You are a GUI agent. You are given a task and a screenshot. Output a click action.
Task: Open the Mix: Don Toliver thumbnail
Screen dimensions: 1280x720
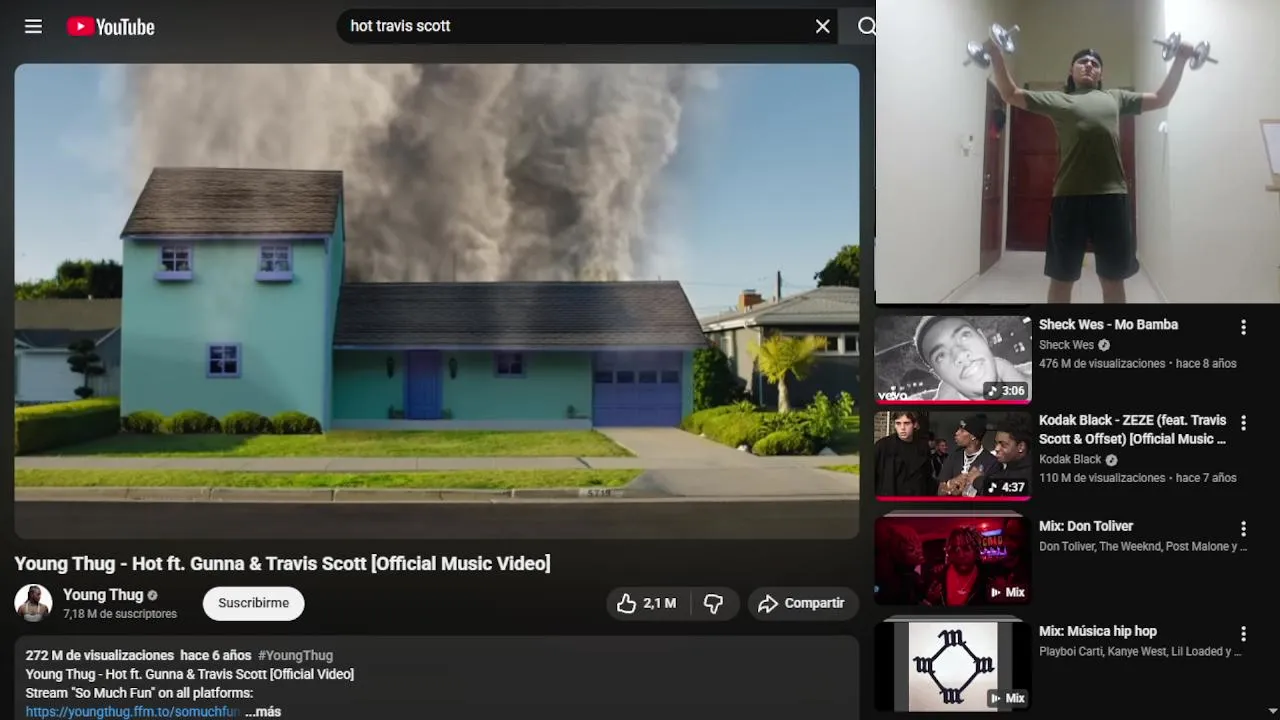[x=952, y=559]
